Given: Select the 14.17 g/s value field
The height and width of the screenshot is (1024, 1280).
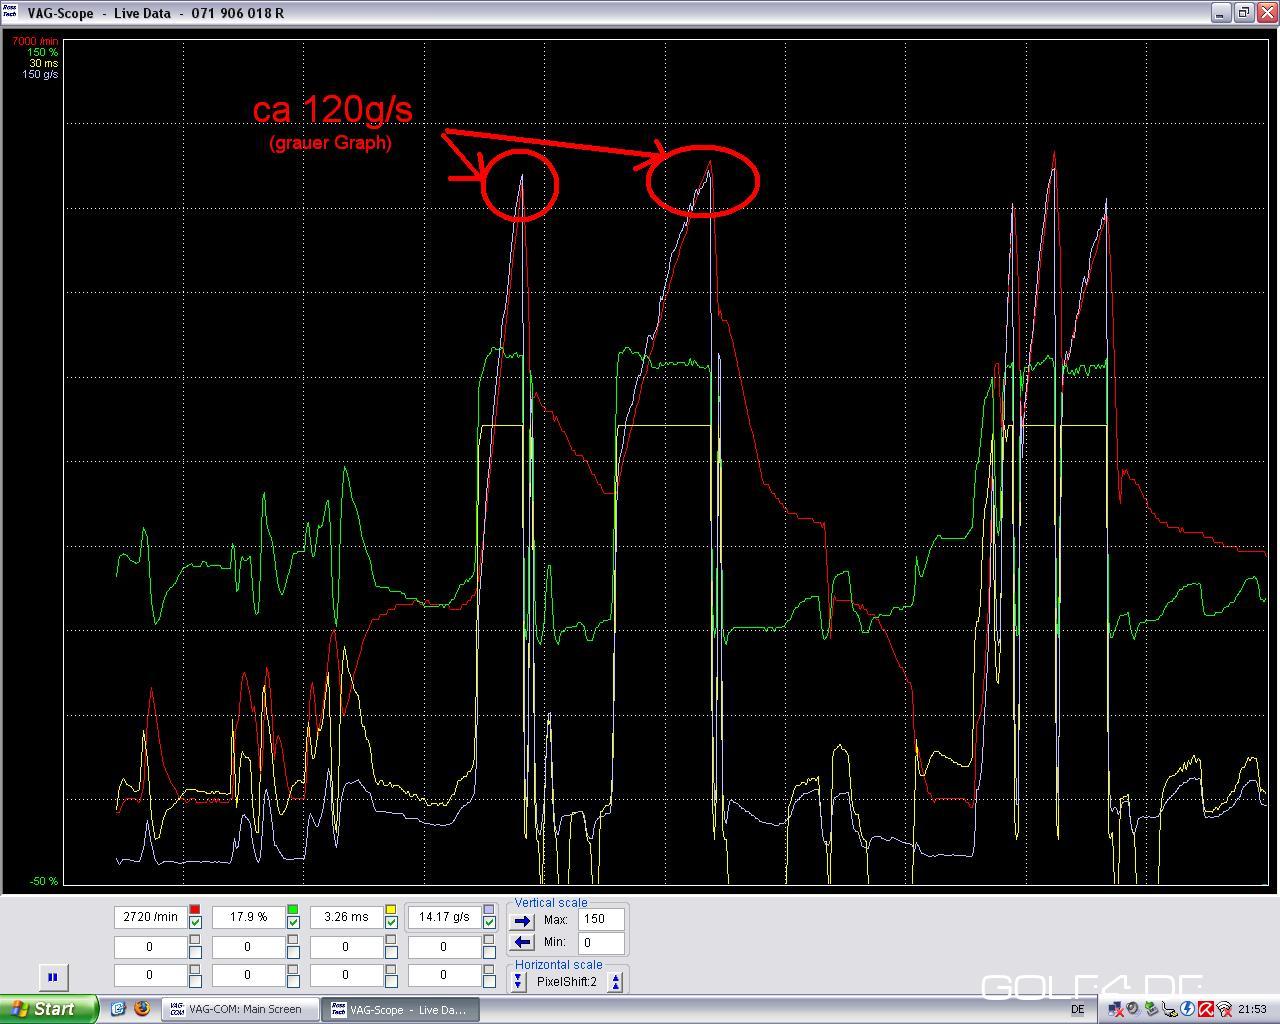Looking at the screenshot, I should click(x=444, y=917).
